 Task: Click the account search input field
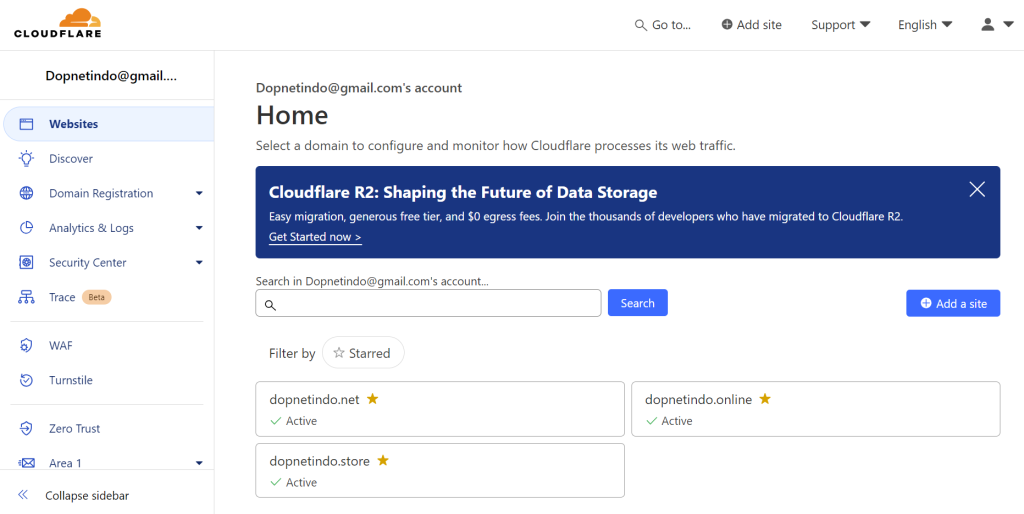[x=428, y=303]
